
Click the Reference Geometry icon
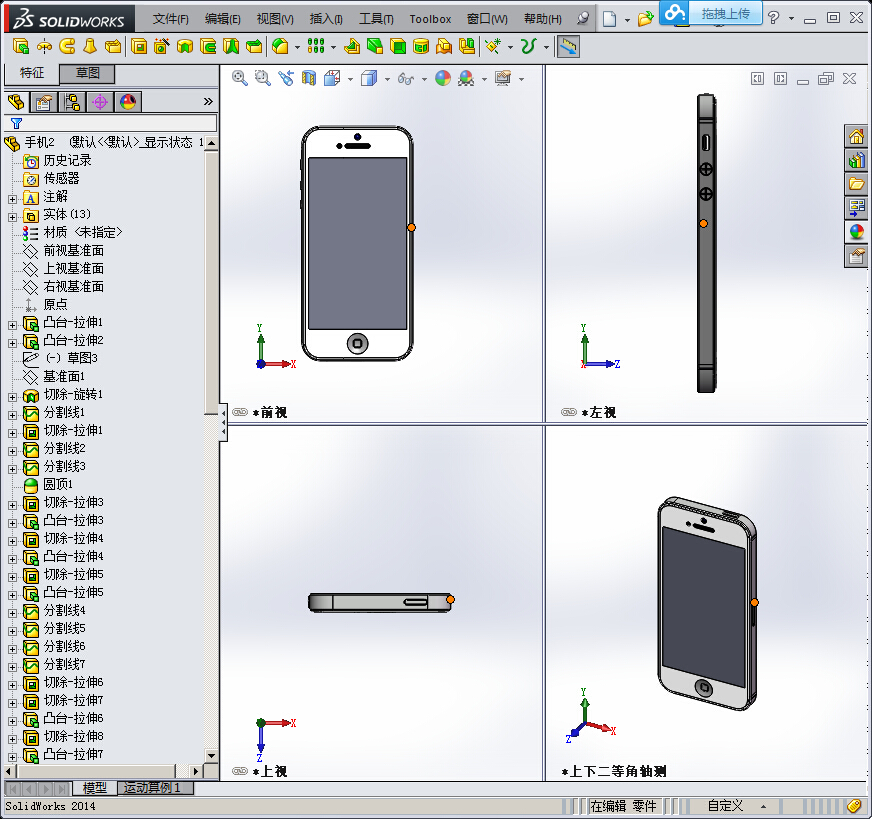(x=493, y=47)
